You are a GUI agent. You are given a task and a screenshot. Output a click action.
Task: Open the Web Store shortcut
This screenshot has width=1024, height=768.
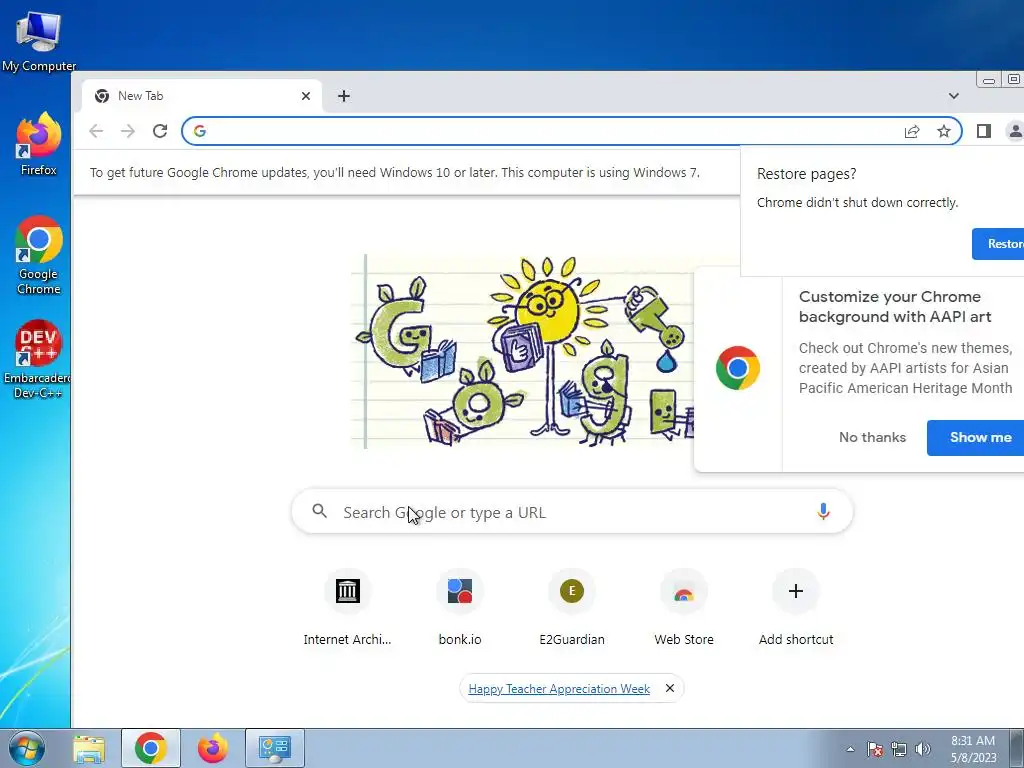pyautogui.click(x=684, y=607)
